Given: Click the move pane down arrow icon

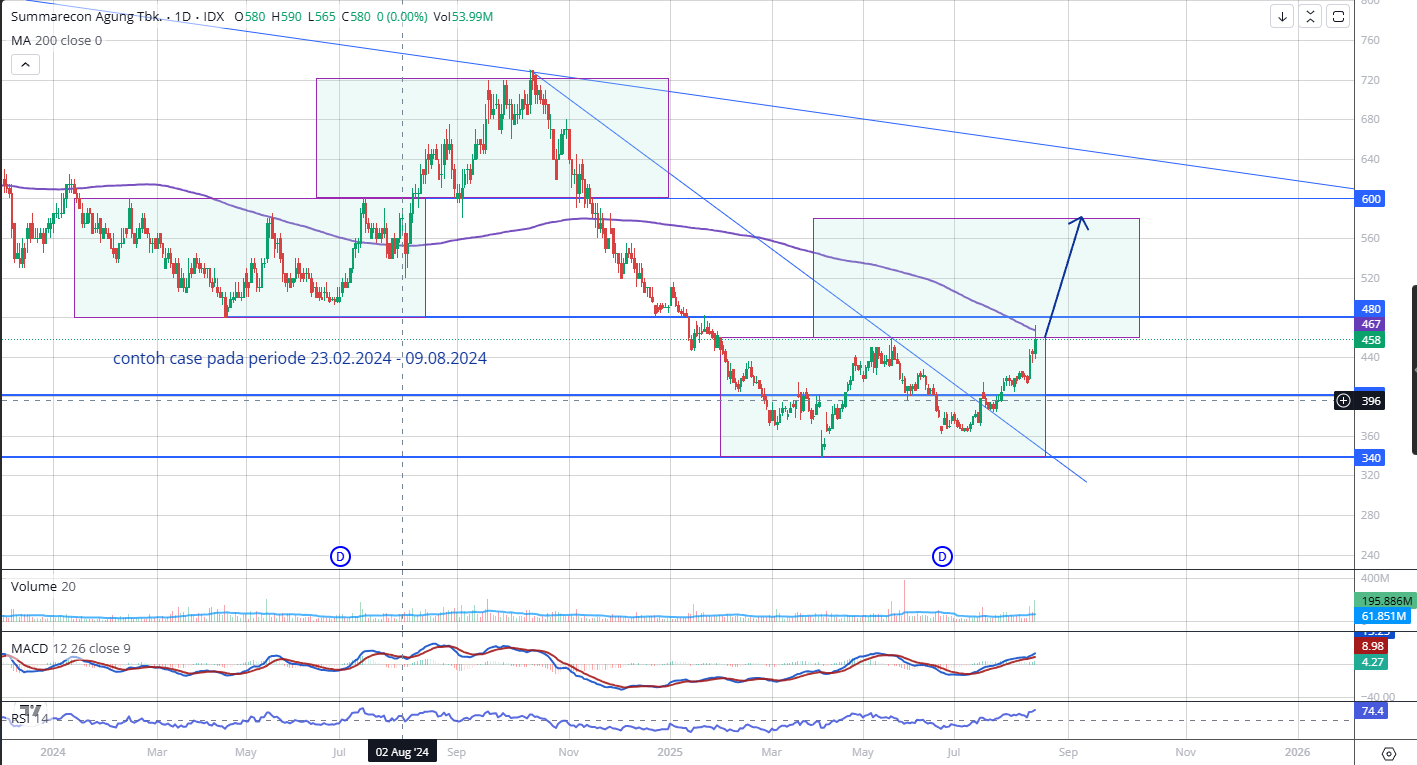Looking at the screenshot, I should [1283, 16].
